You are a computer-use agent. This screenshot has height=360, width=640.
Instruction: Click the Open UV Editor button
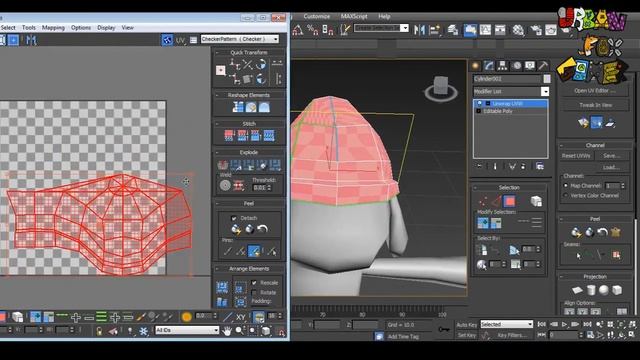click(x=595, y=91)
